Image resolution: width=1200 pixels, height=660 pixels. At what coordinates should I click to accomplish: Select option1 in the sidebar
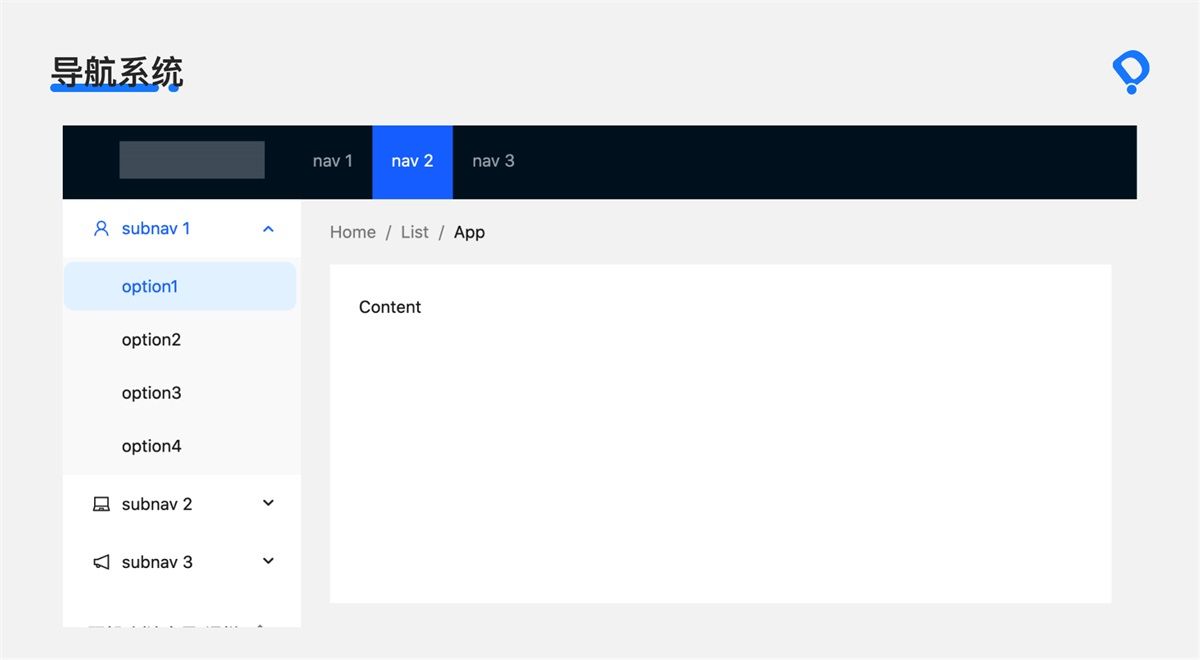pos(180,286)
